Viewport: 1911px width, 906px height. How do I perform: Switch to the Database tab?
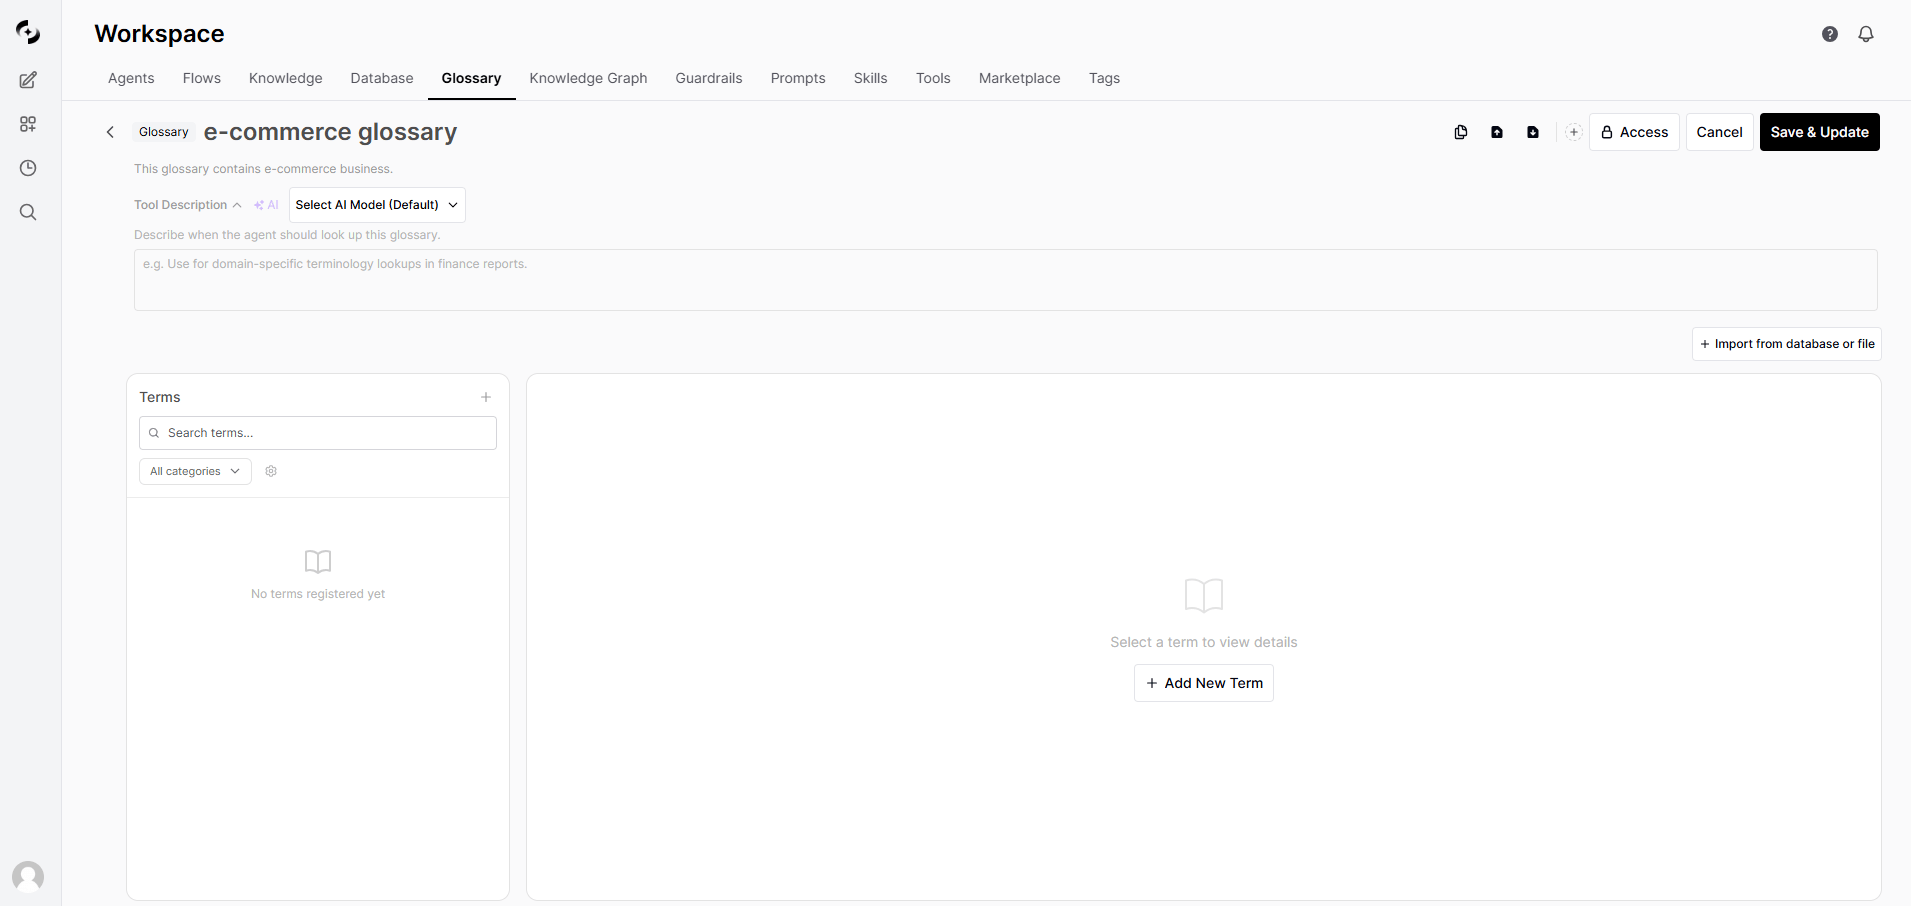coord(382,78)
